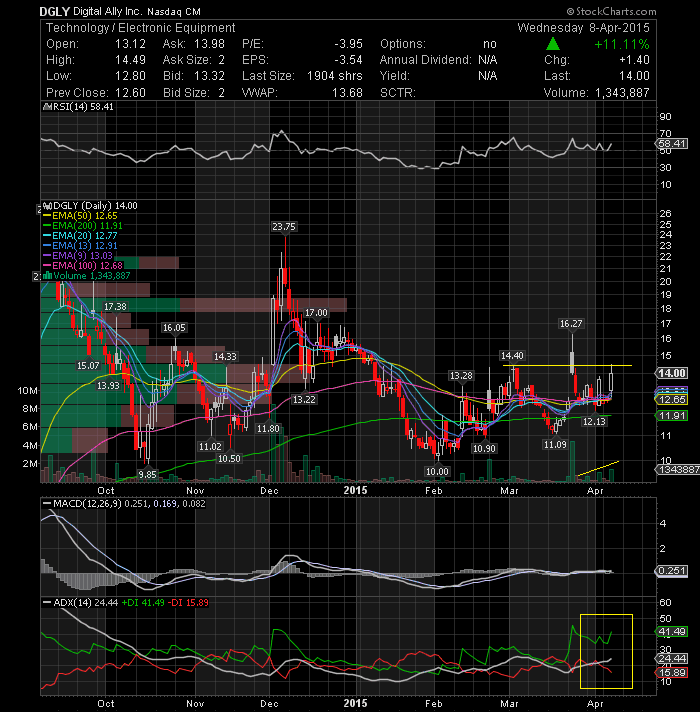This screenshot has width=700, height=712.
Task: Click the Chg +1.40 value
Action: [634, 60]
